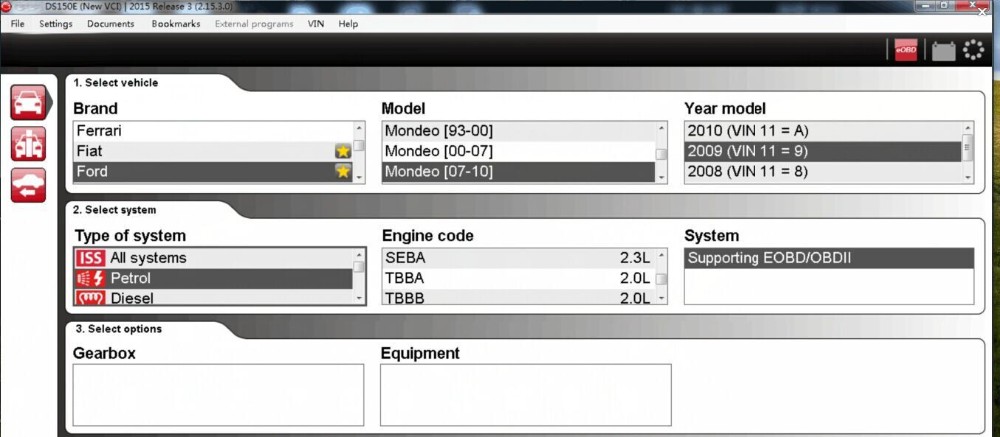Click the car with back arrow sidebar icon
The height and width of the screenshot is (437, 1000).
tap(28, 185)
